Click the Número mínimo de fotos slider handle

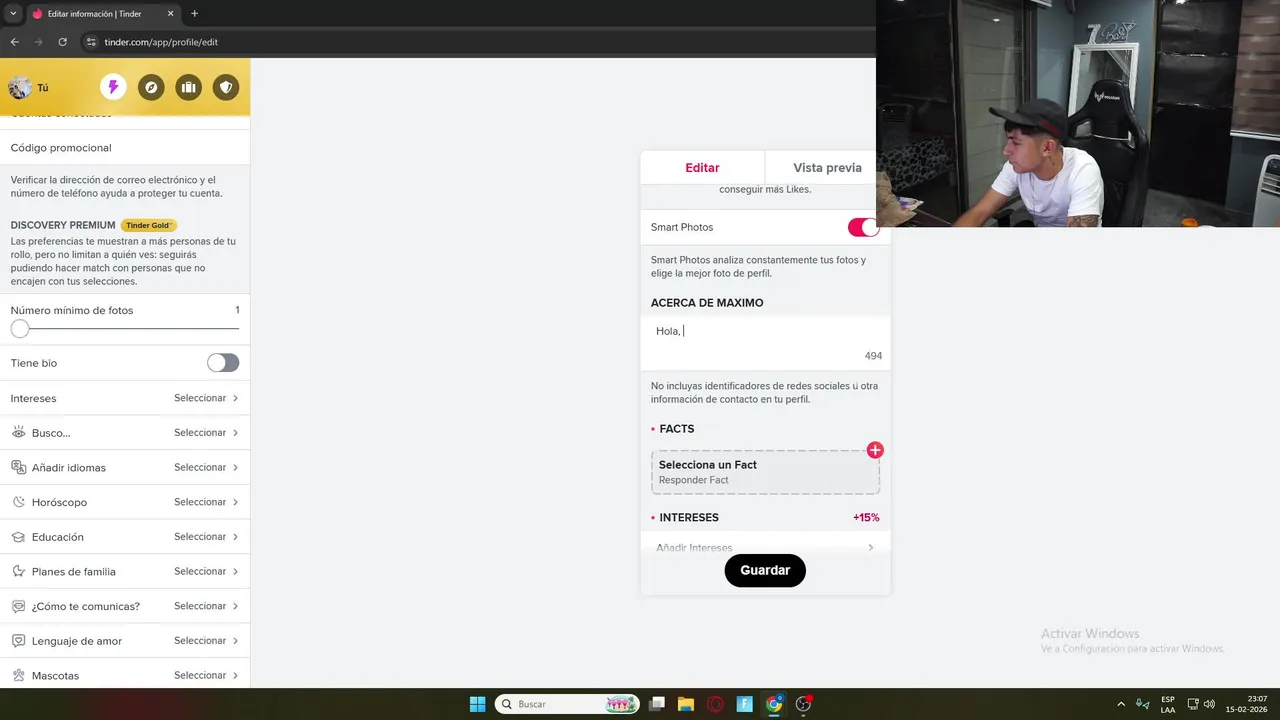coord(20,329)
